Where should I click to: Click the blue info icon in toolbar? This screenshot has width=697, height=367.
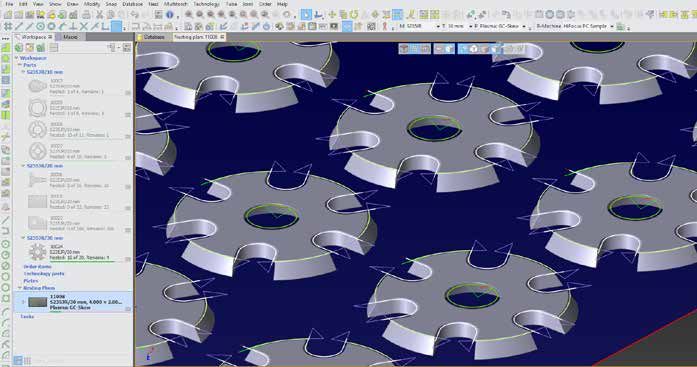point(170,15)
